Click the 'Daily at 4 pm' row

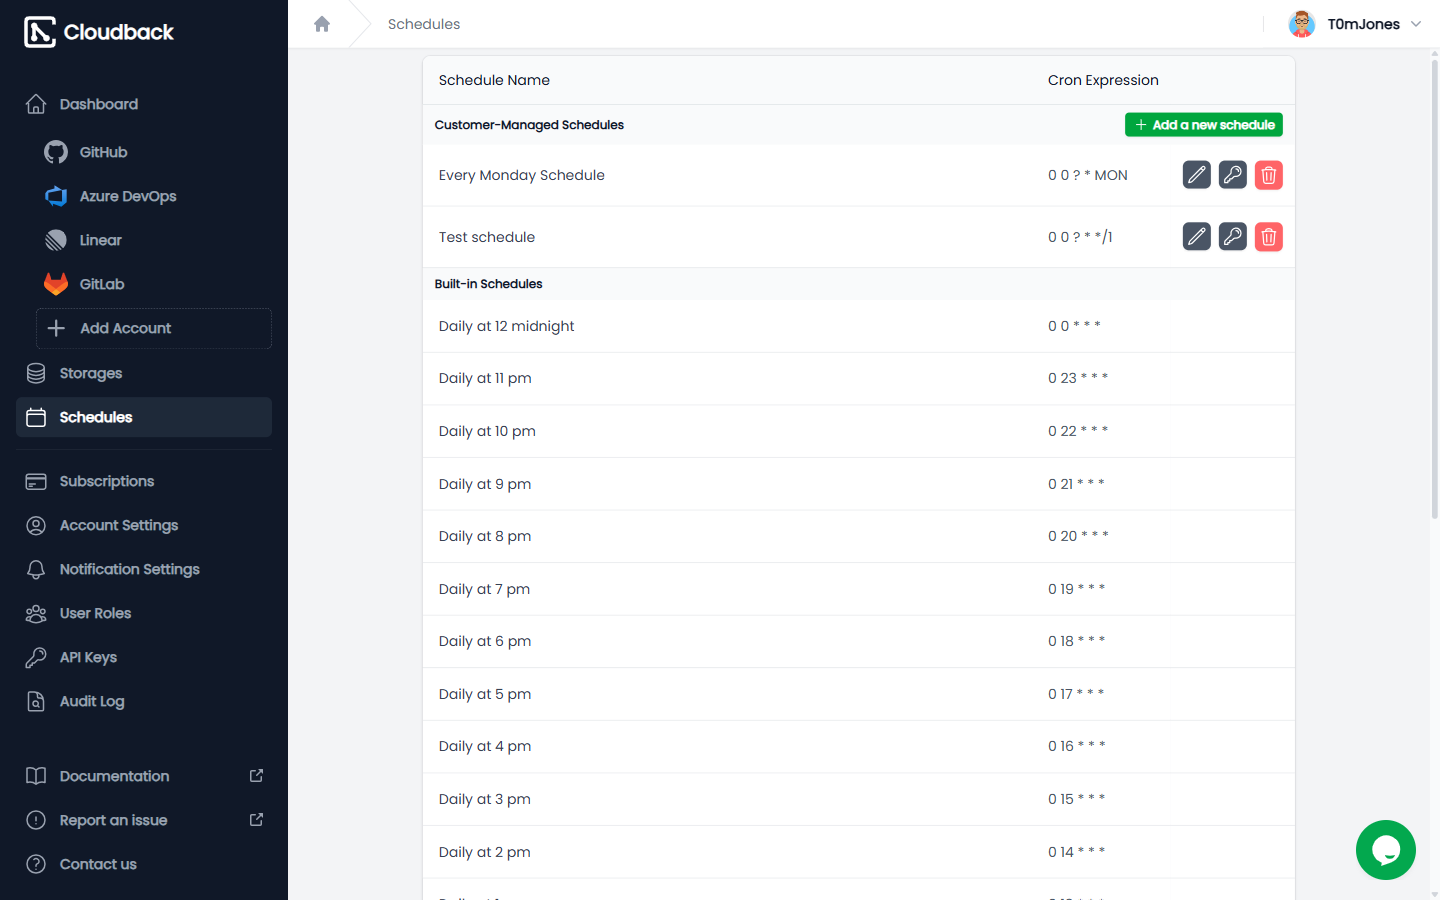click(x=859, y=746)
